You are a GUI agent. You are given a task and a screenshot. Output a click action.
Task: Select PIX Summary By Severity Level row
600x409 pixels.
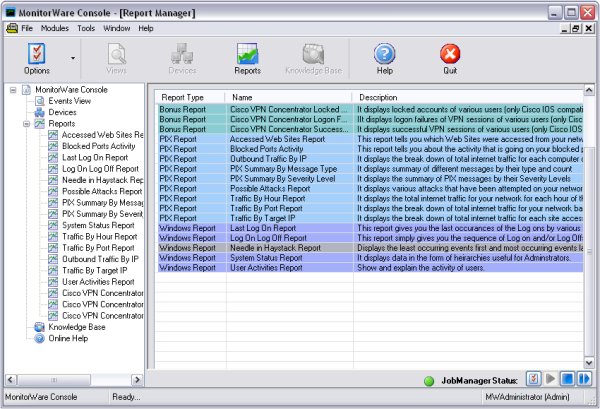(370, 179)
